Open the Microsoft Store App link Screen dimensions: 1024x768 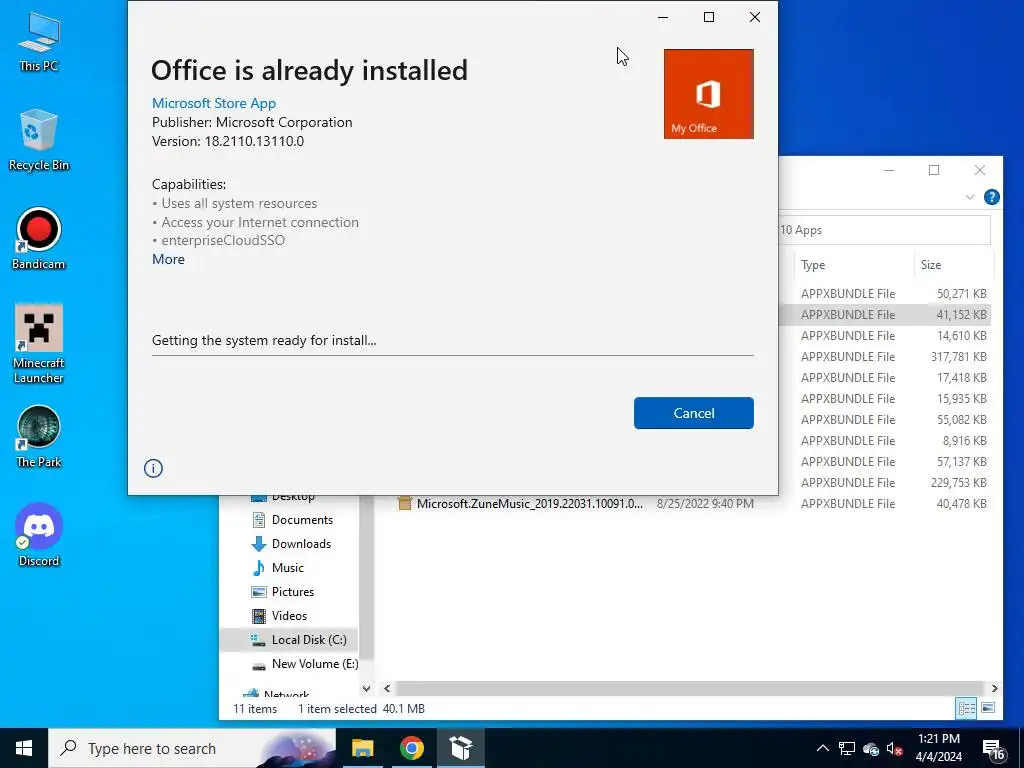tap(214, 103)
